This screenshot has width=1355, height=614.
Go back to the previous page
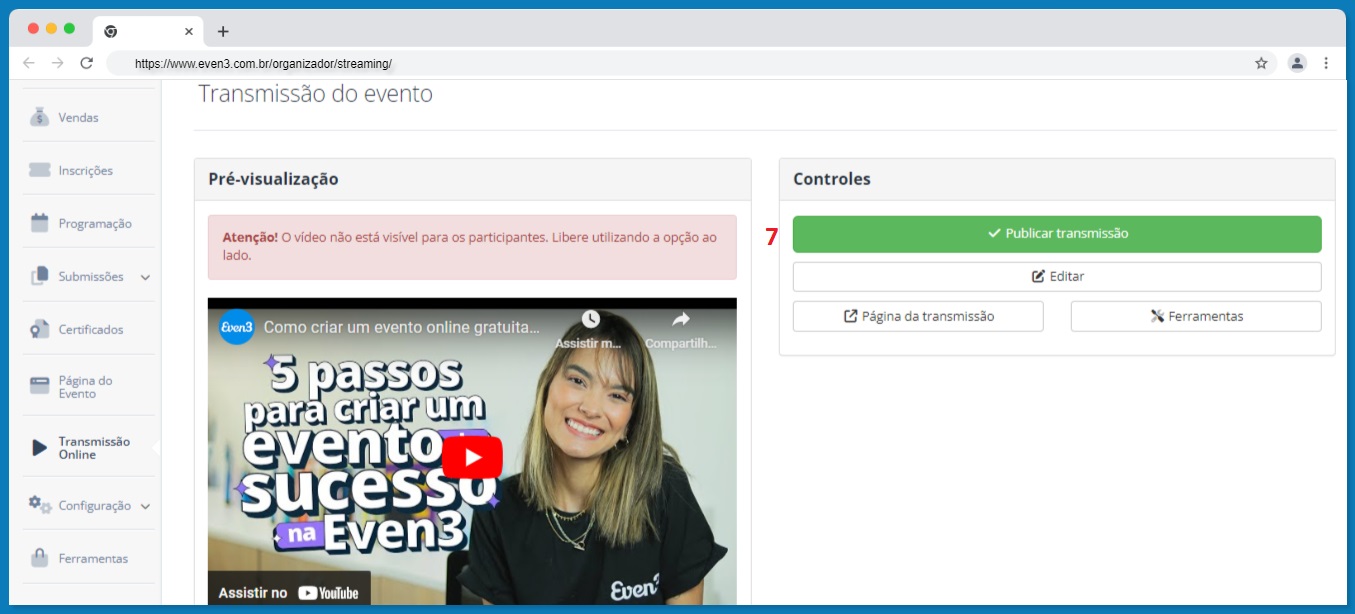tap(29, 63)
